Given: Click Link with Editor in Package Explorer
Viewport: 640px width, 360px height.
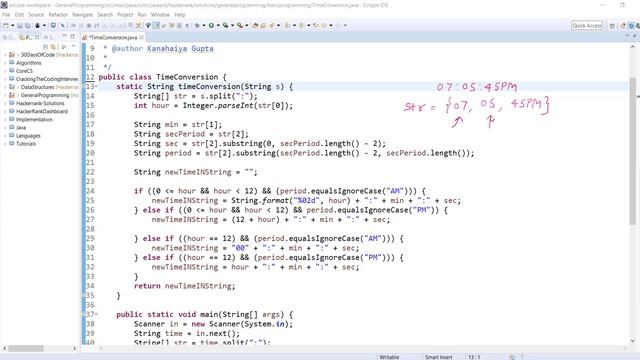Looking at the screenshot, I should coord(53,47).
